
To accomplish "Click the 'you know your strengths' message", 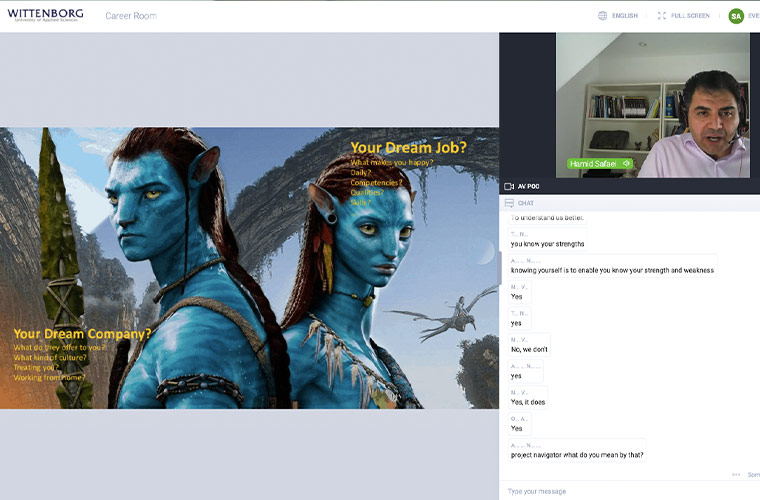I will tap(548, 240).
